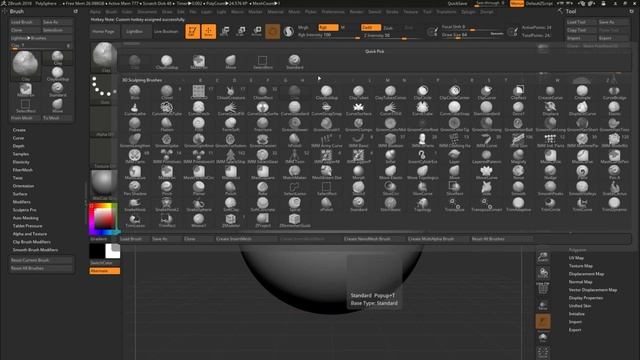Pick the TrimDynamic brush
The width and height of the screenshot is (640, 360).
614,204
